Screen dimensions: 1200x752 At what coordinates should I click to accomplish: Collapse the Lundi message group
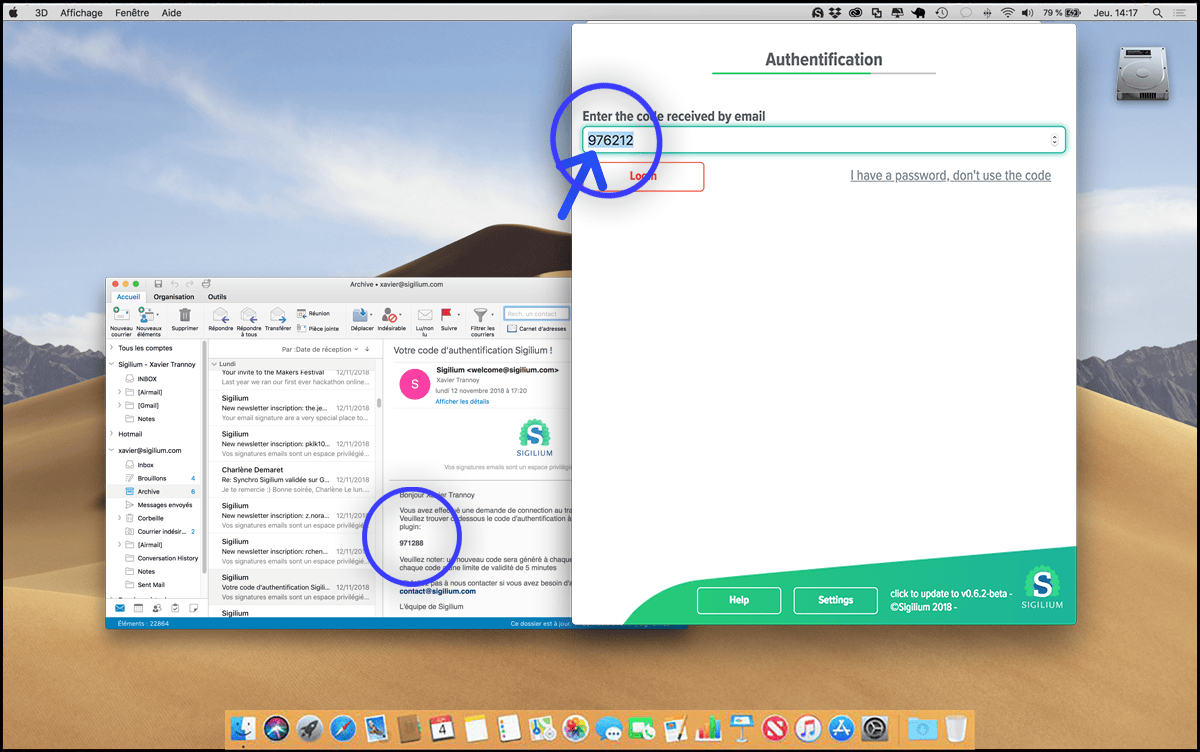[x=213, y=364]
